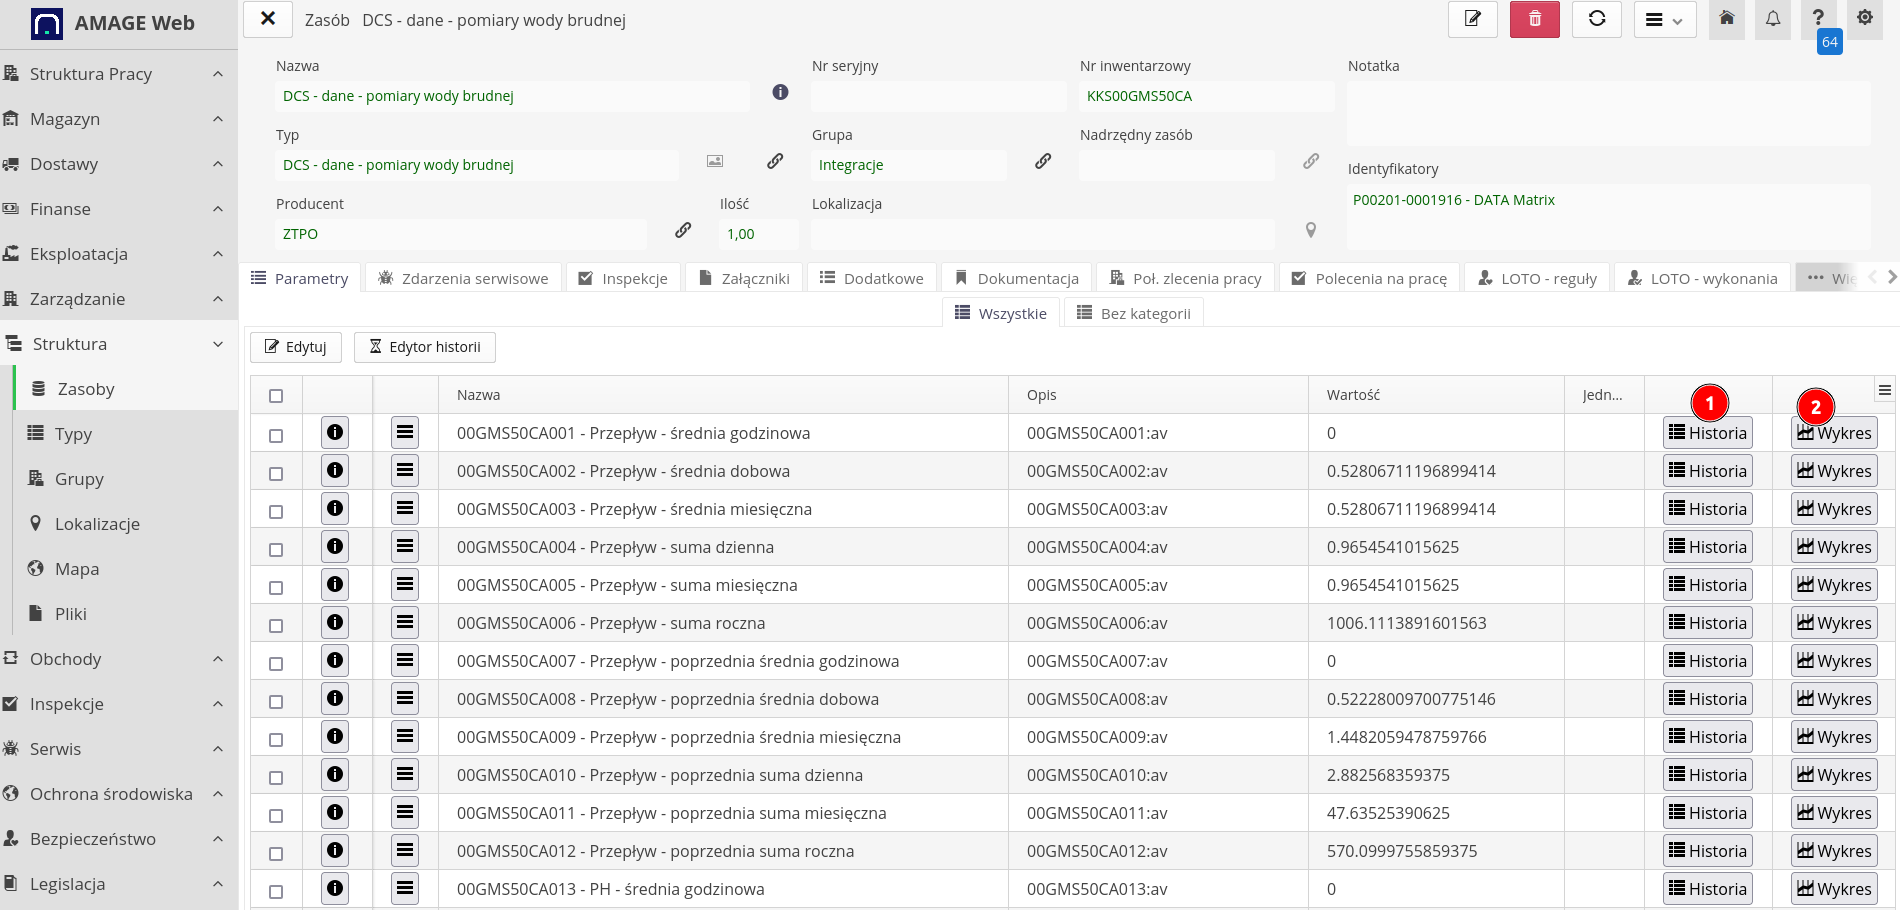Open the Bez kategorii tab

click(1134, 313)
